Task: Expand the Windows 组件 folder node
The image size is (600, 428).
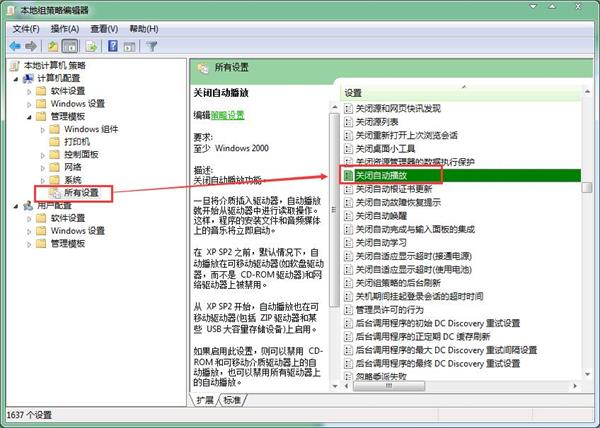Action: pyautogui.click(x=42, y=130)
